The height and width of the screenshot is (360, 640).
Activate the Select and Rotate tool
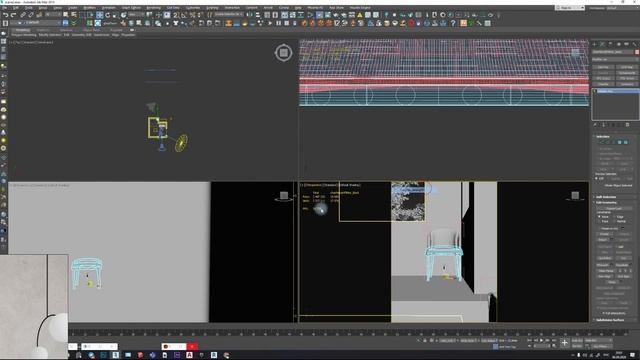(107, 15)
